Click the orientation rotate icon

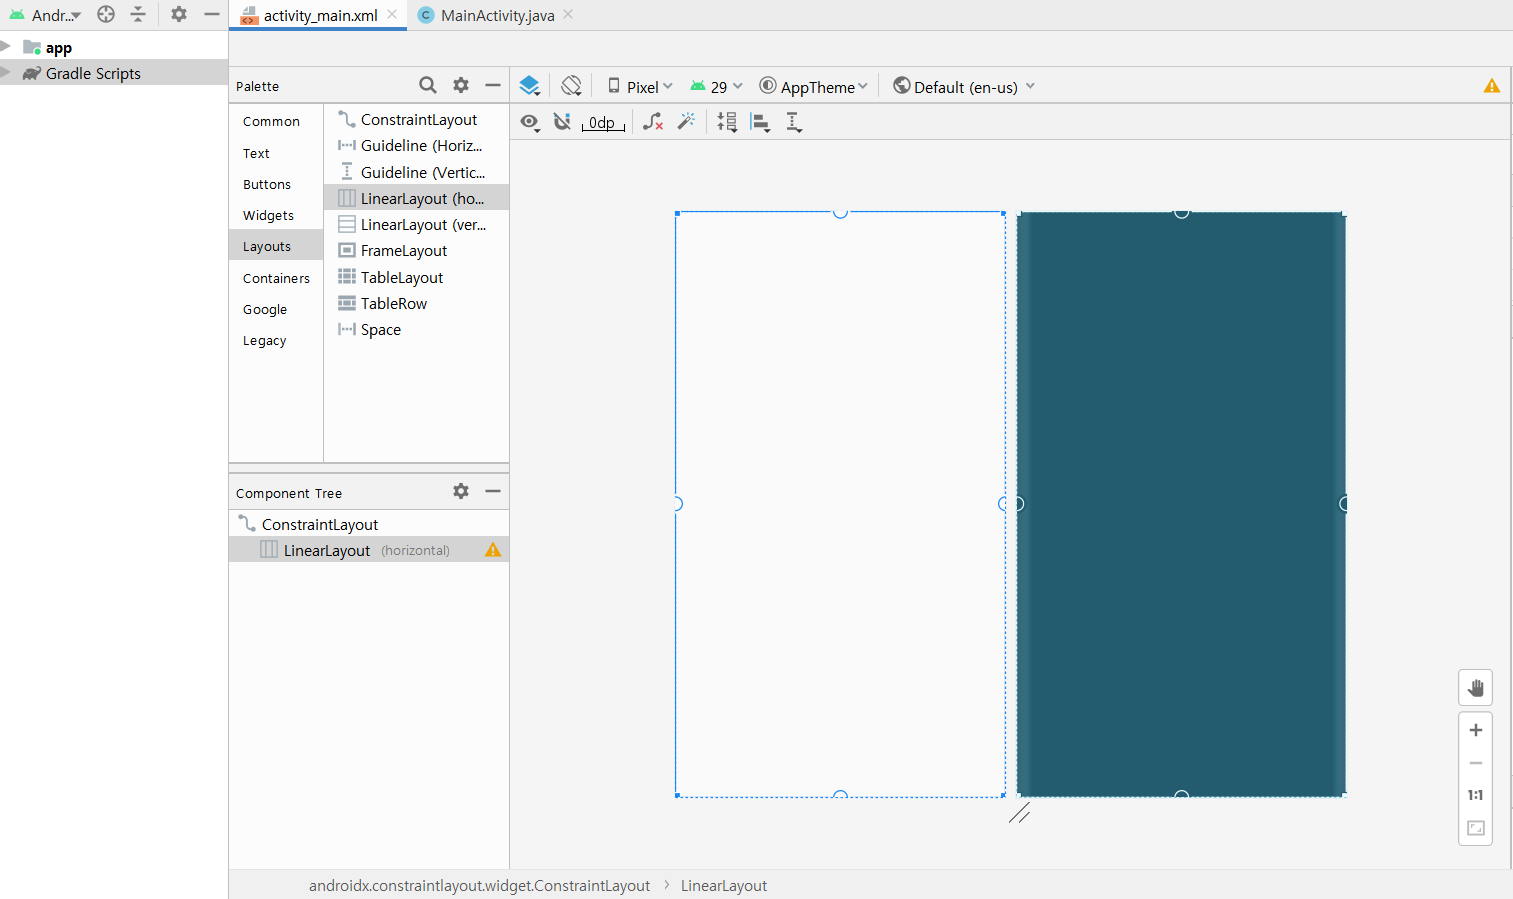tap(571, 86)
